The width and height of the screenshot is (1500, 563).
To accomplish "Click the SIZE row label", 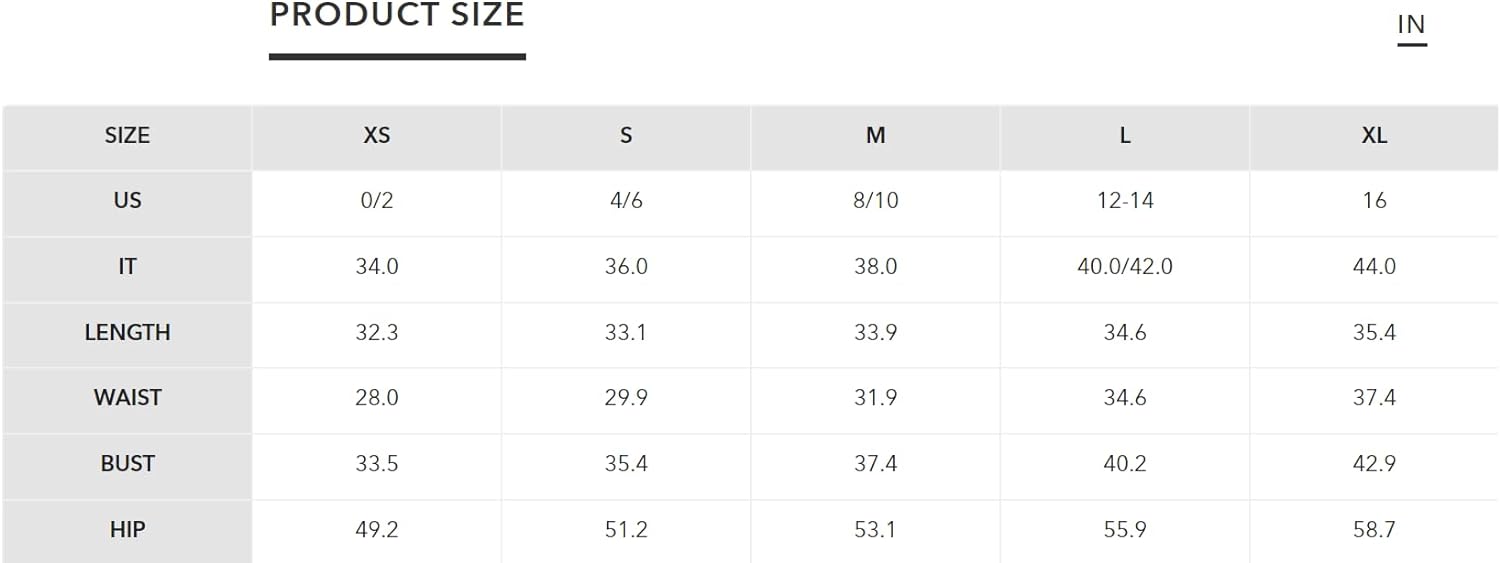I will click(x=127, y=136).
